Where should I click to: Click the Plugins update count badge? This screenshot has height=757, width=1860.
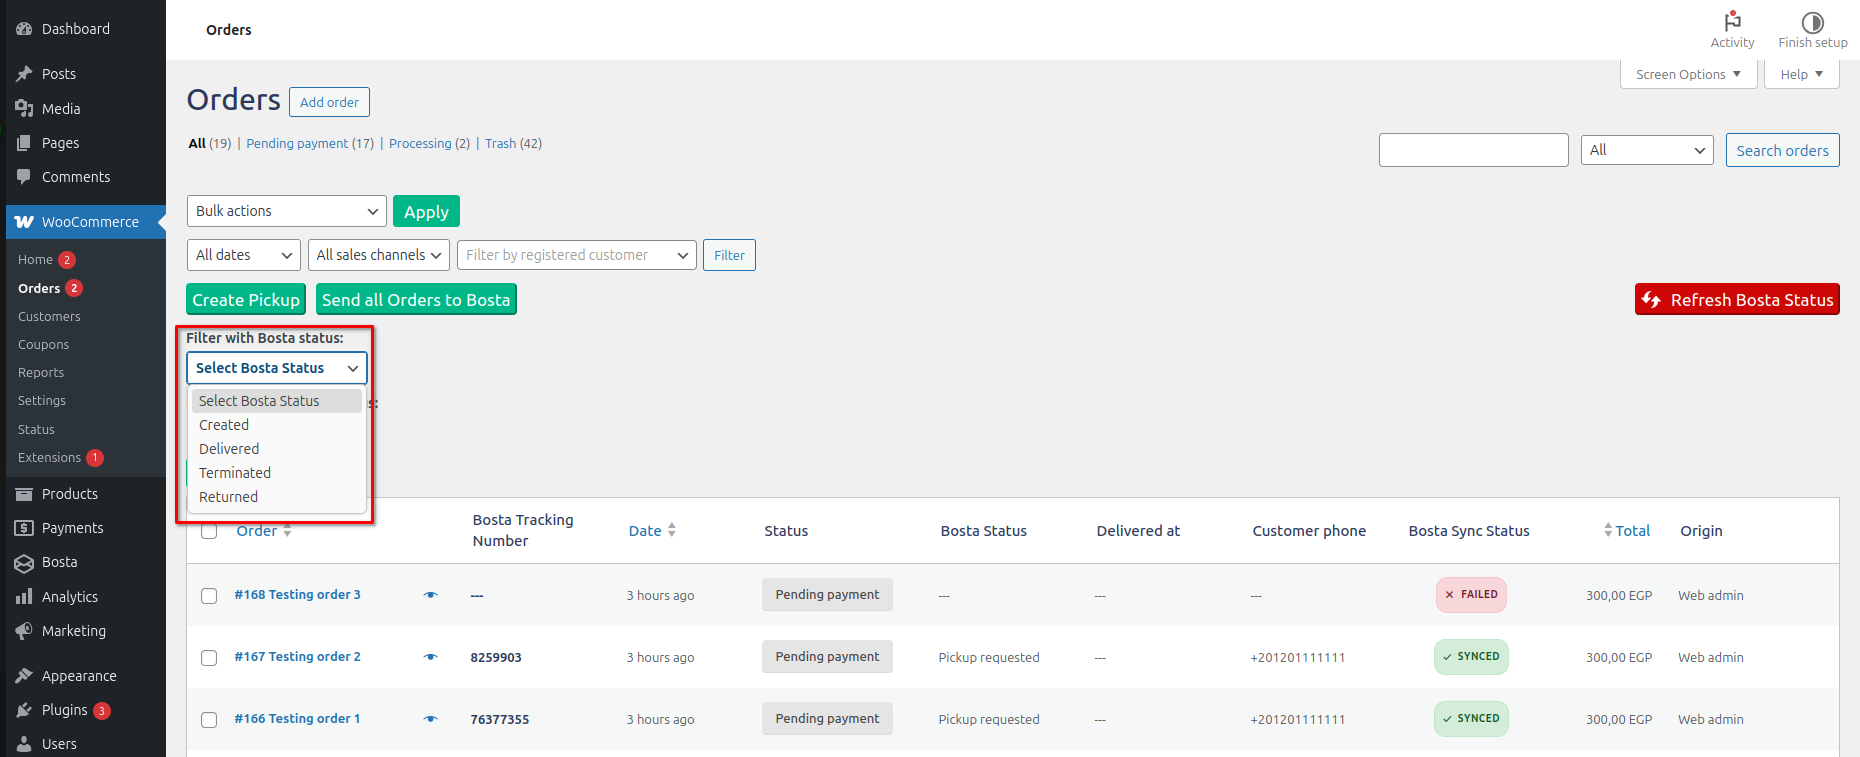102,711
